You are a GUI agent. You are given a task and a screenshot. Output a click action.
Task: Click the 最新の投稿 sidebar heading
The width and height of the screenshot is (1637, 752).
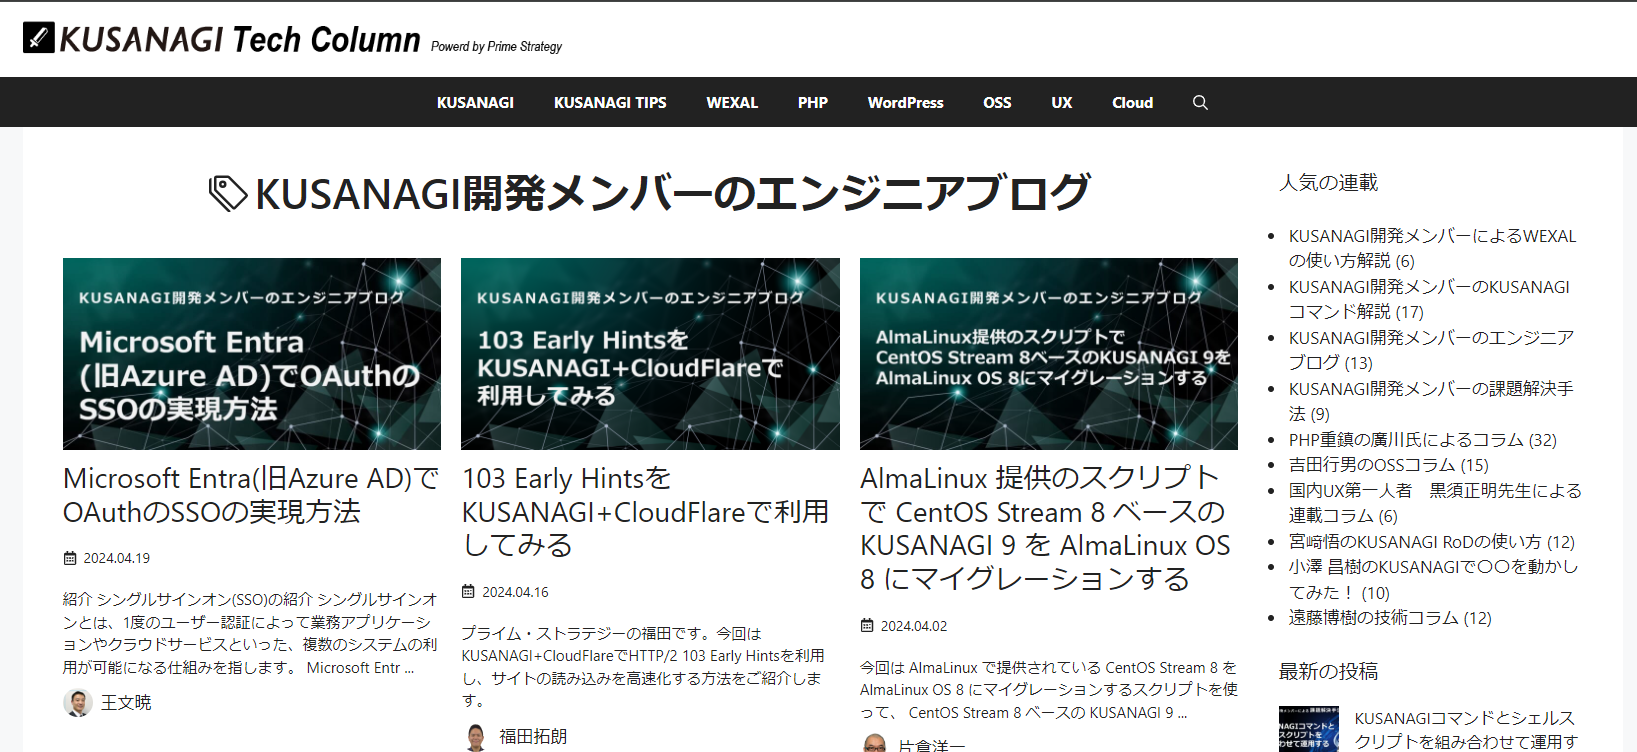point(1328,671)
